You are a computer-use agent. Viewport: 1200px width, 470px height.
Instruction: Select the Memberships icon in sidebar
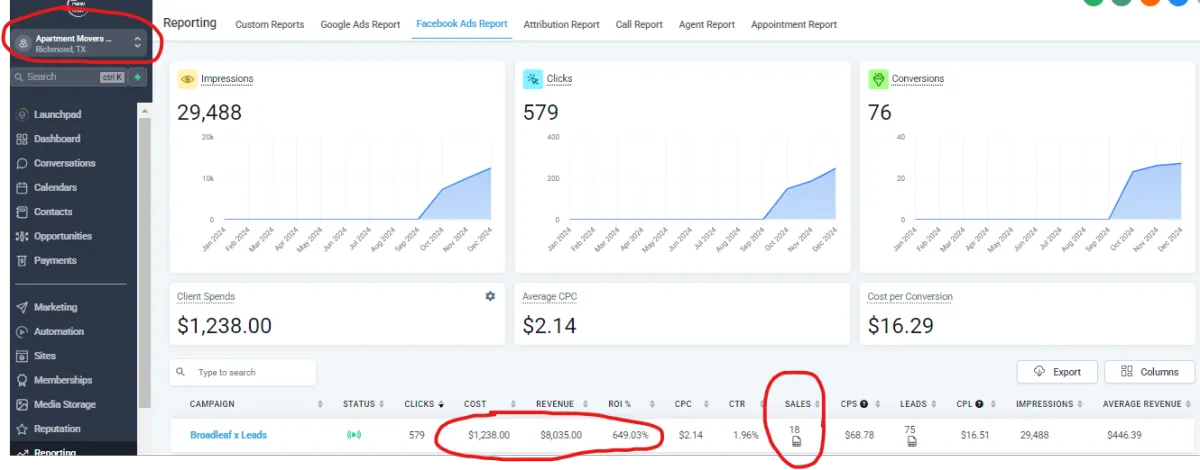(22, 380)
